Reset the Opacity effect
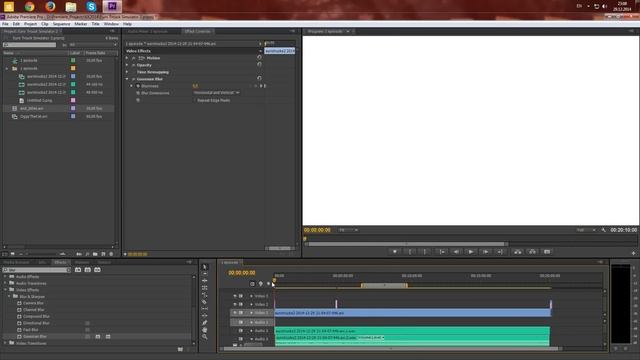 [259, 64]
